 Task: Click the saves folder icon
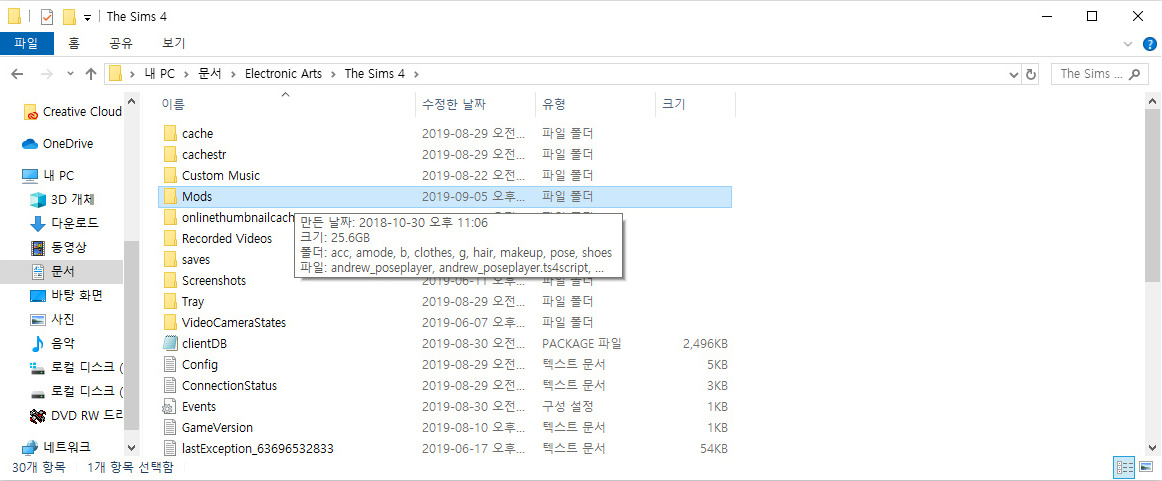click(170, 259)
